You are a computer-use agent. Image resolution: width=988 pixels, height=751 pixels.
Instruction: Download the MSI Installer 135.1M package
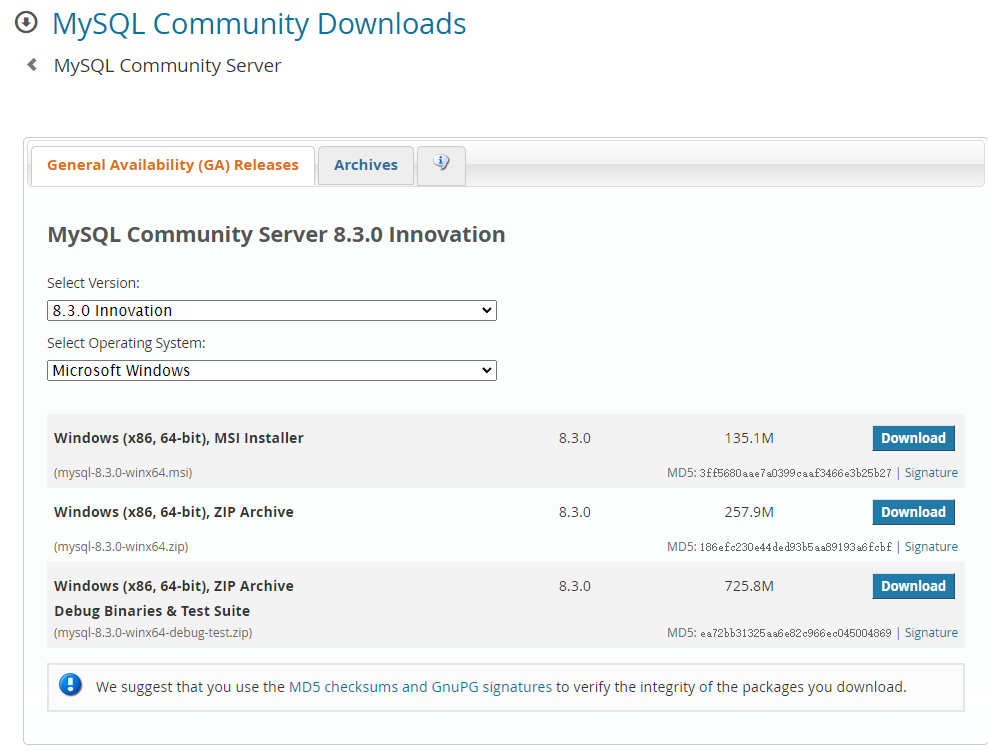913,438
